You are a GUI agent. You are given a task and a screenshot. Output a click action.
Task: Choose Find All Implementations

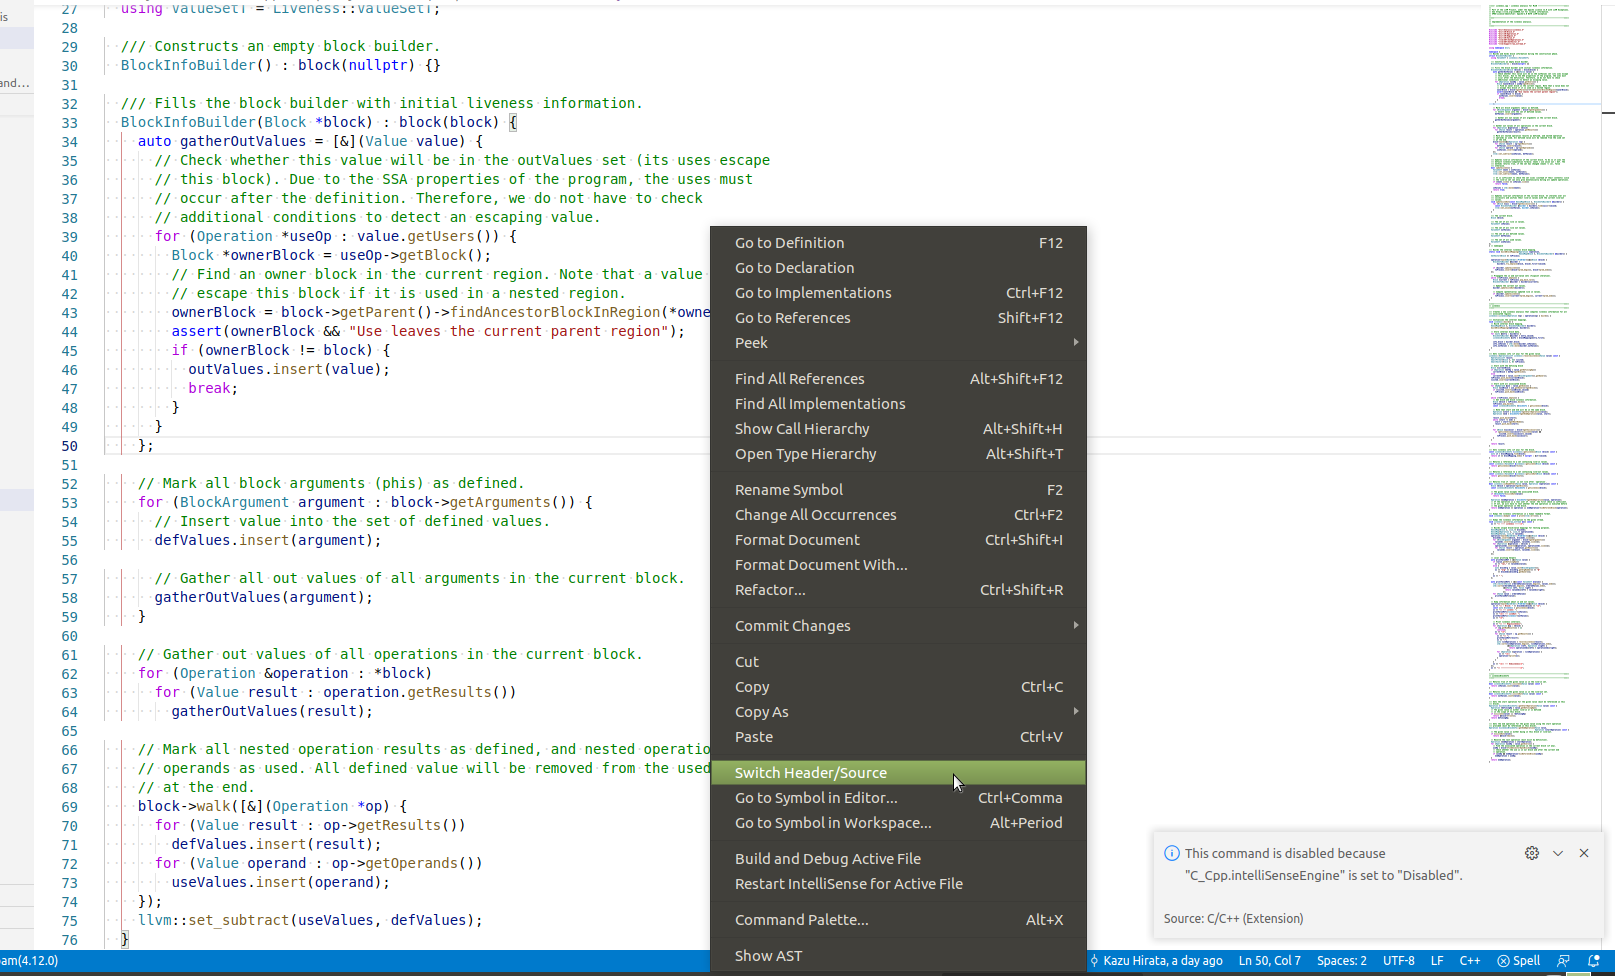[898, 404]
